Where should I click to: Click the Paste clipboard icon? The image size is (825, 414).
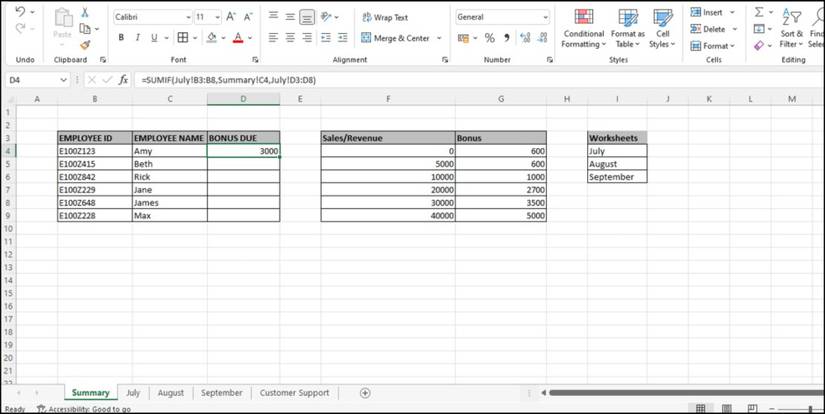pos(63,19)
